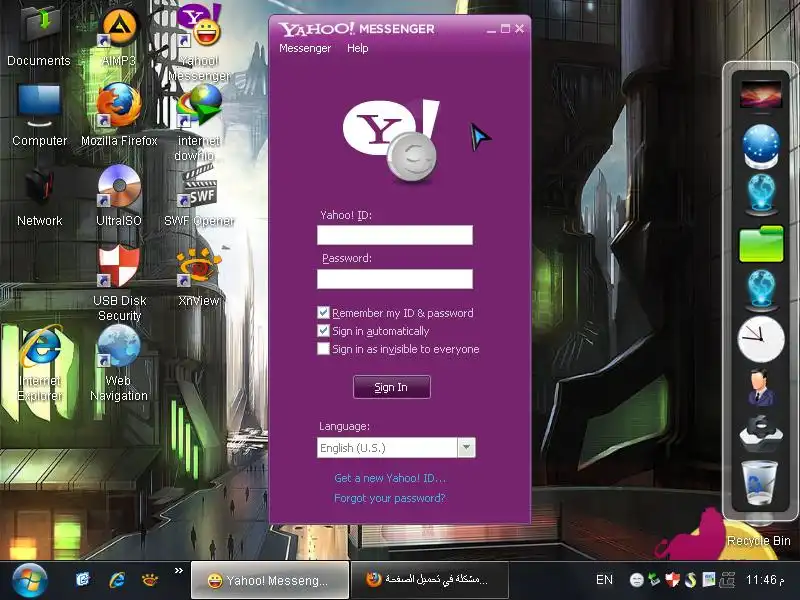Uncheck Remember my ID & password
The image size is (800, 600).
coord(323,312)
